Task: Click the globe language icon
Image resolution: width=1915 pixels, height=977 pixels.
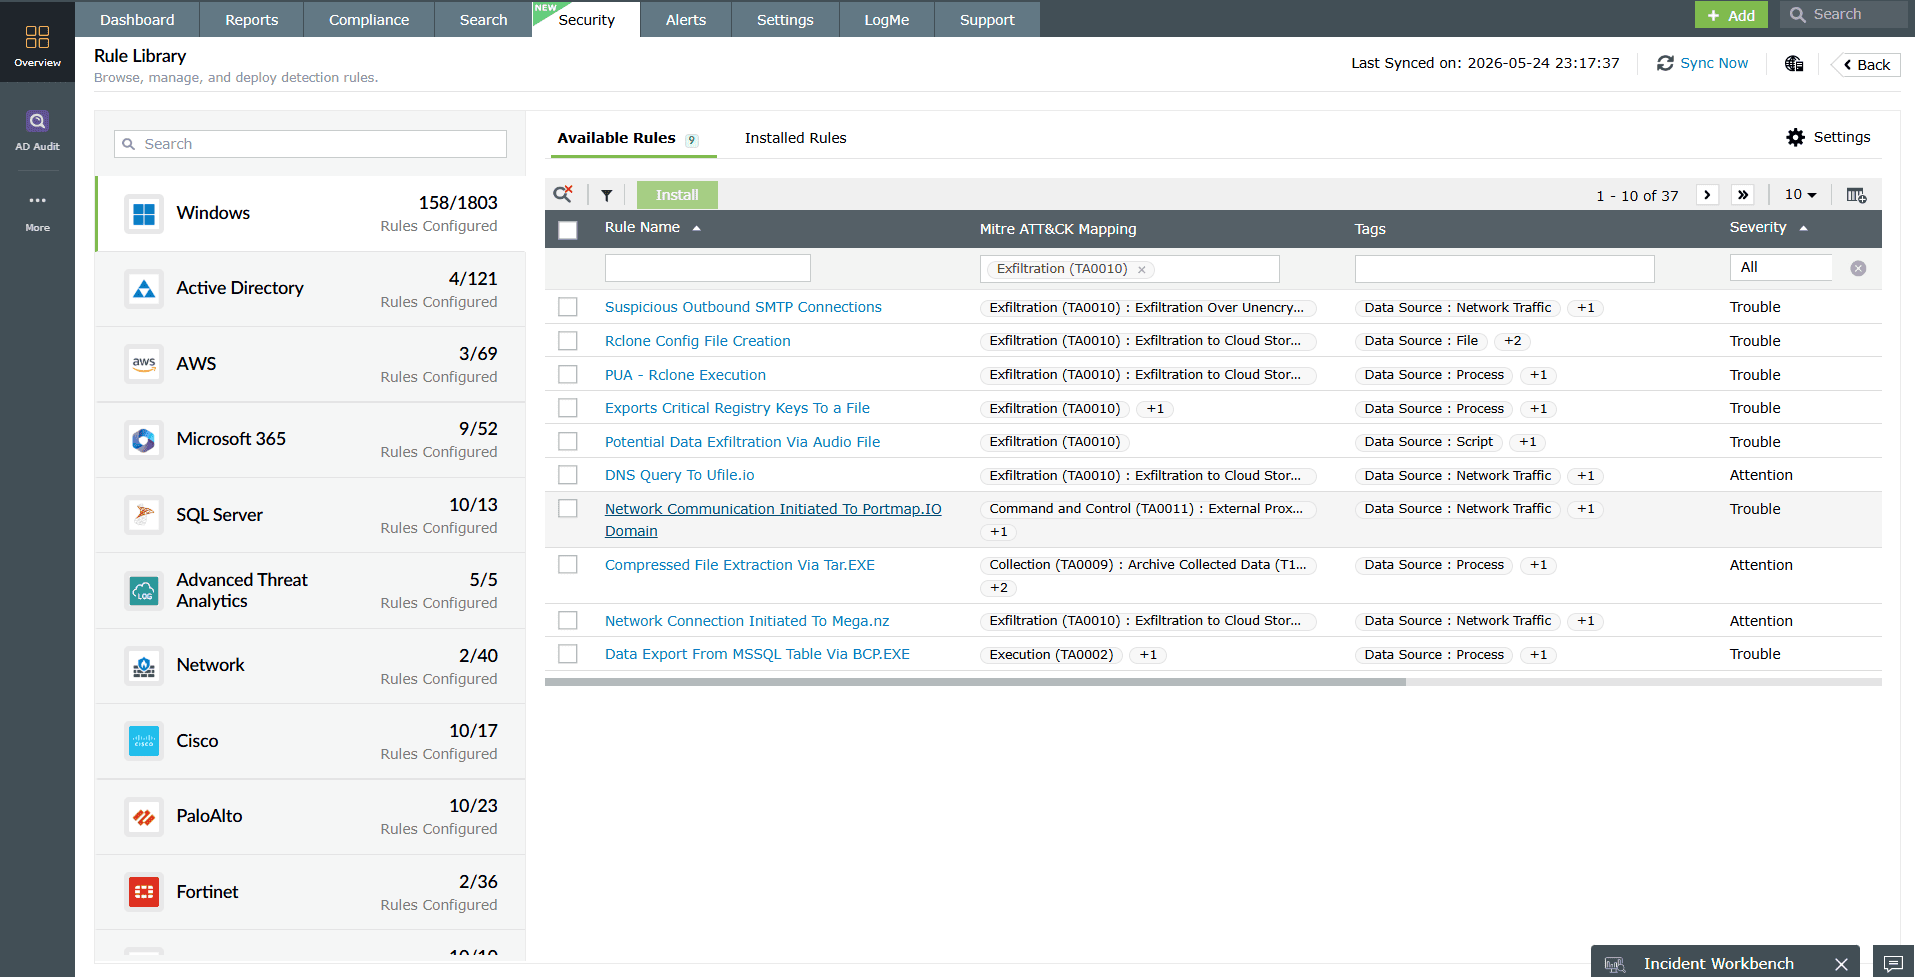Action: 1794,64
